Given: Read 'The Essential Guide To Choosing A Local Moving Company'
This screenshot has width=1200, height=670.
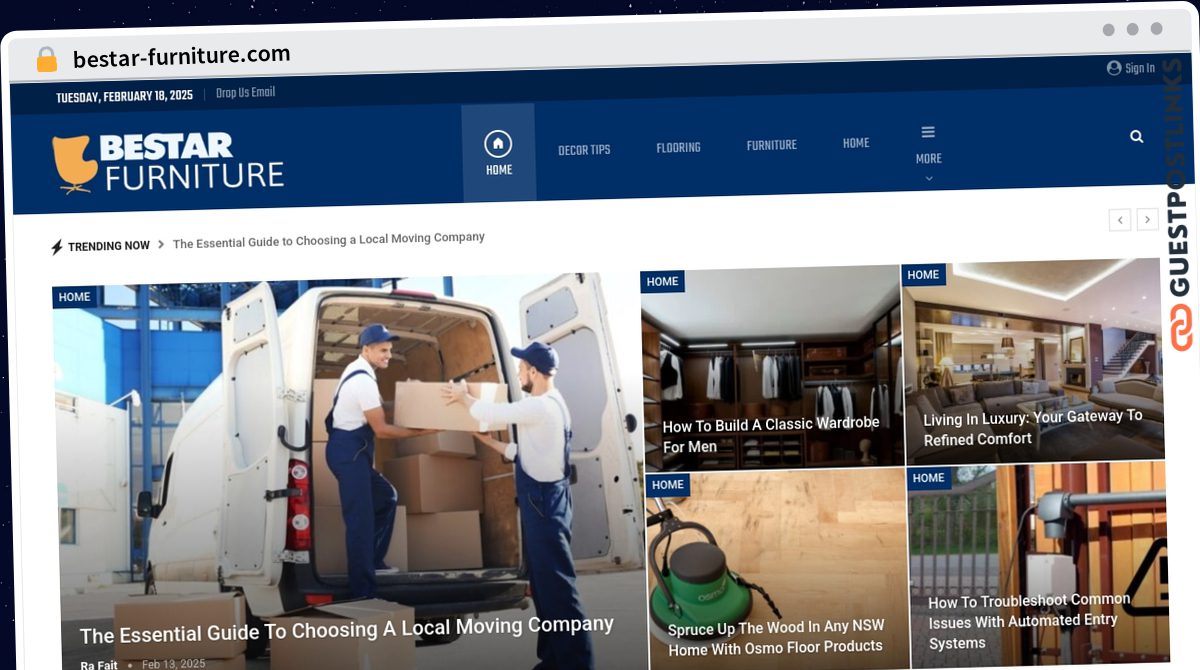Looking at the screenshot, I should point(346,631).
